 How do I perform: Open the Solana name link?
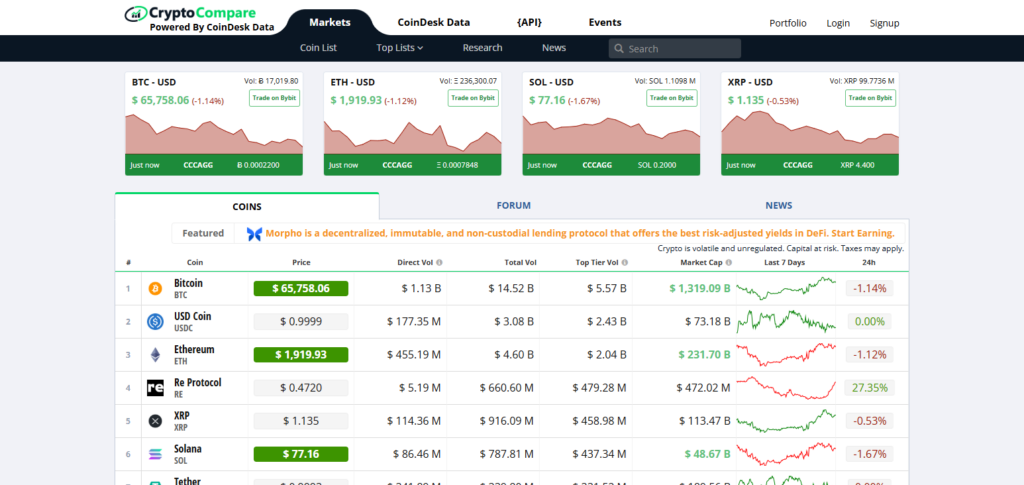(x=187, y=449)
